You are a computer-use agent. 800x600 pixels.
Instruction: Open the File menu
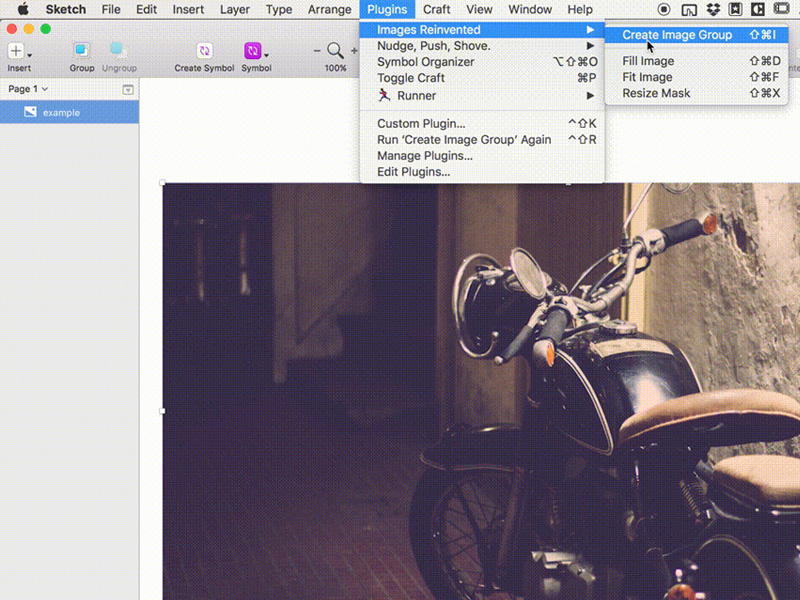coord(111,9)
